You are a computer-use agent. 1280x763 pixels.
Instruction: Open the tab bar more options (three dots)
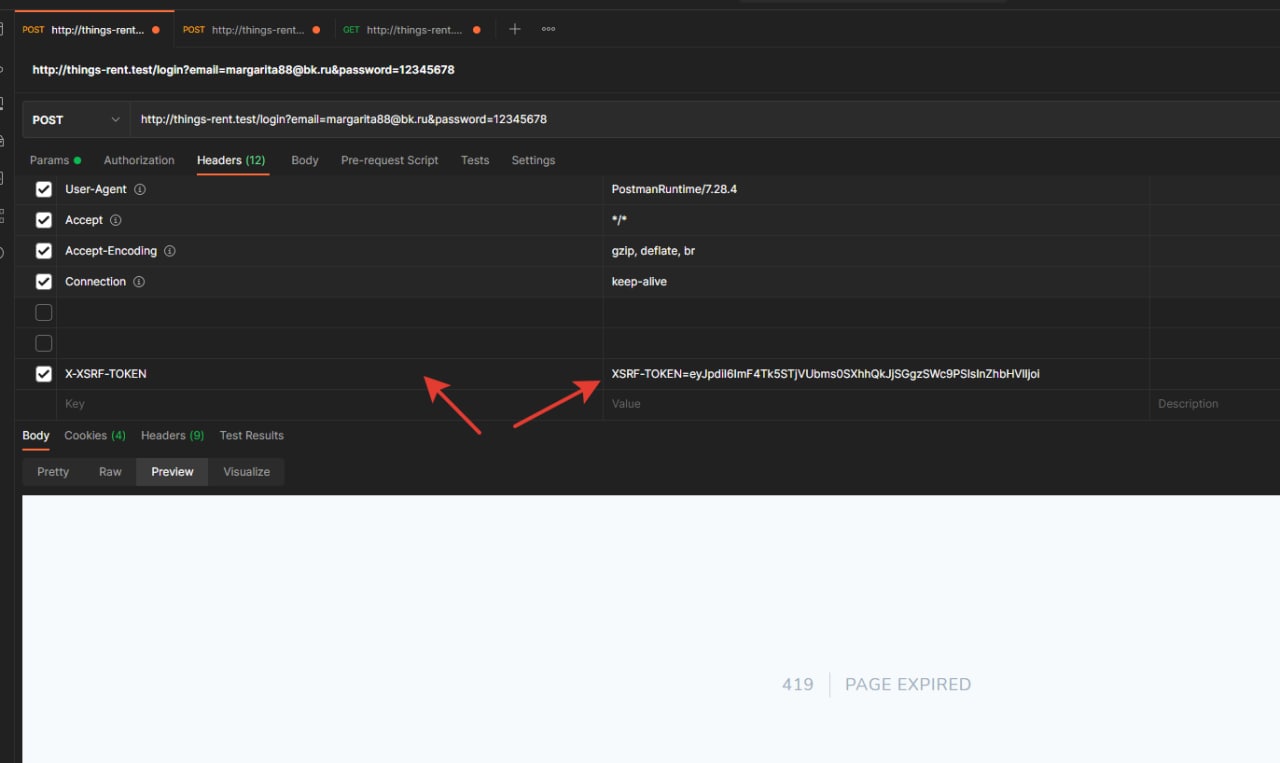(x=548, y=29)
